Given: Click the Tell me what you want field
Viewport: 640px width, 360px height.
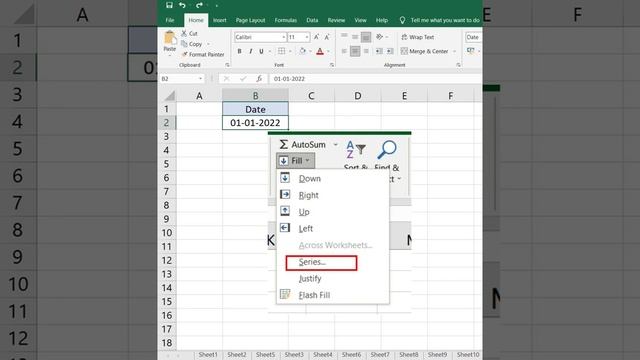Looking at the screenshot, I should [445, 20].
